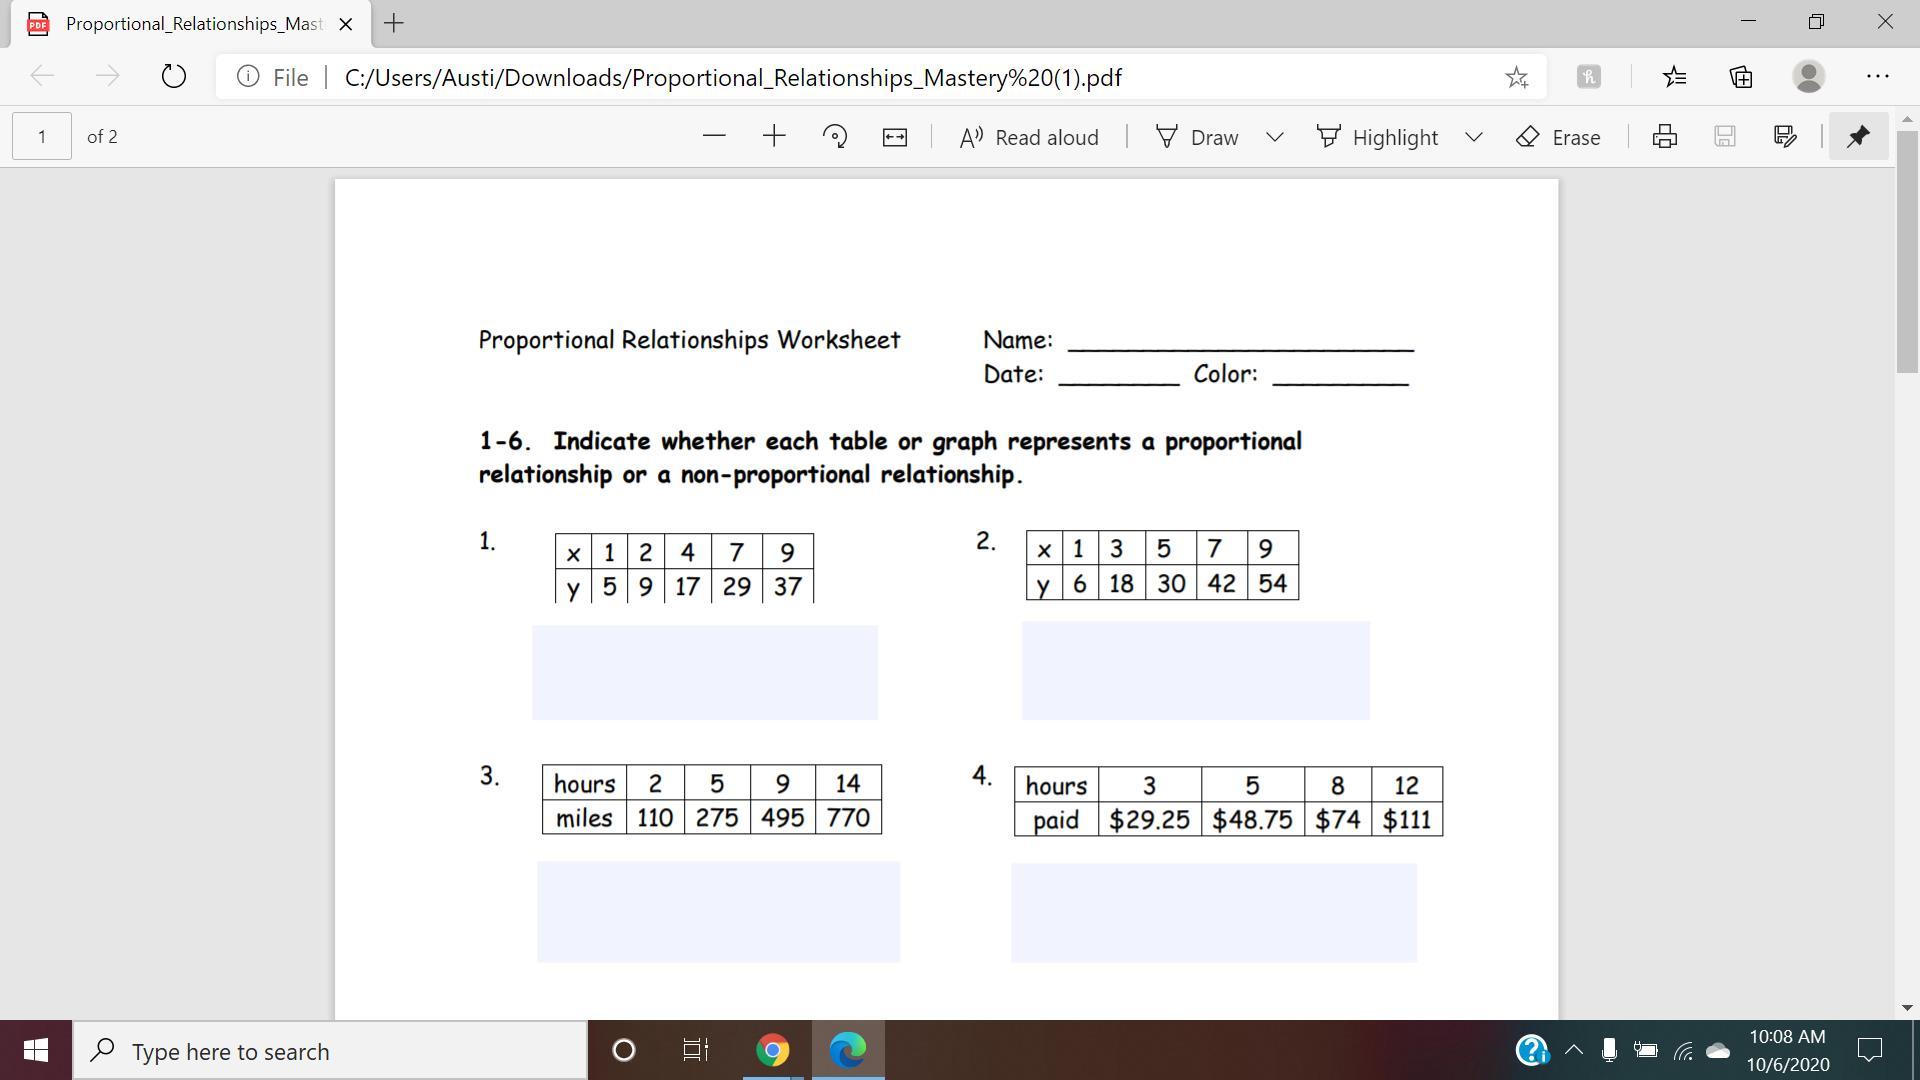Print the PDF document
The image size is (1920, 1080).
[x=1665, y=137]
